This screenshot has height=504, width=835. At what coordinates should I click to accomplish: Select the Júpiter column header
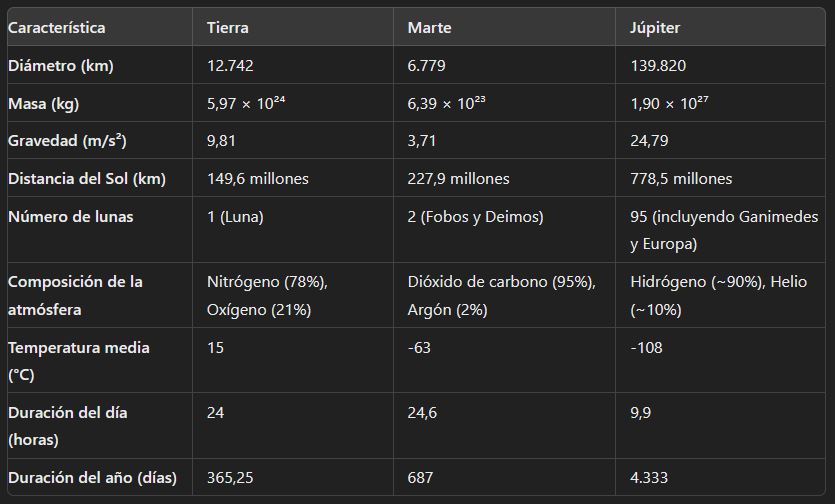655,28
